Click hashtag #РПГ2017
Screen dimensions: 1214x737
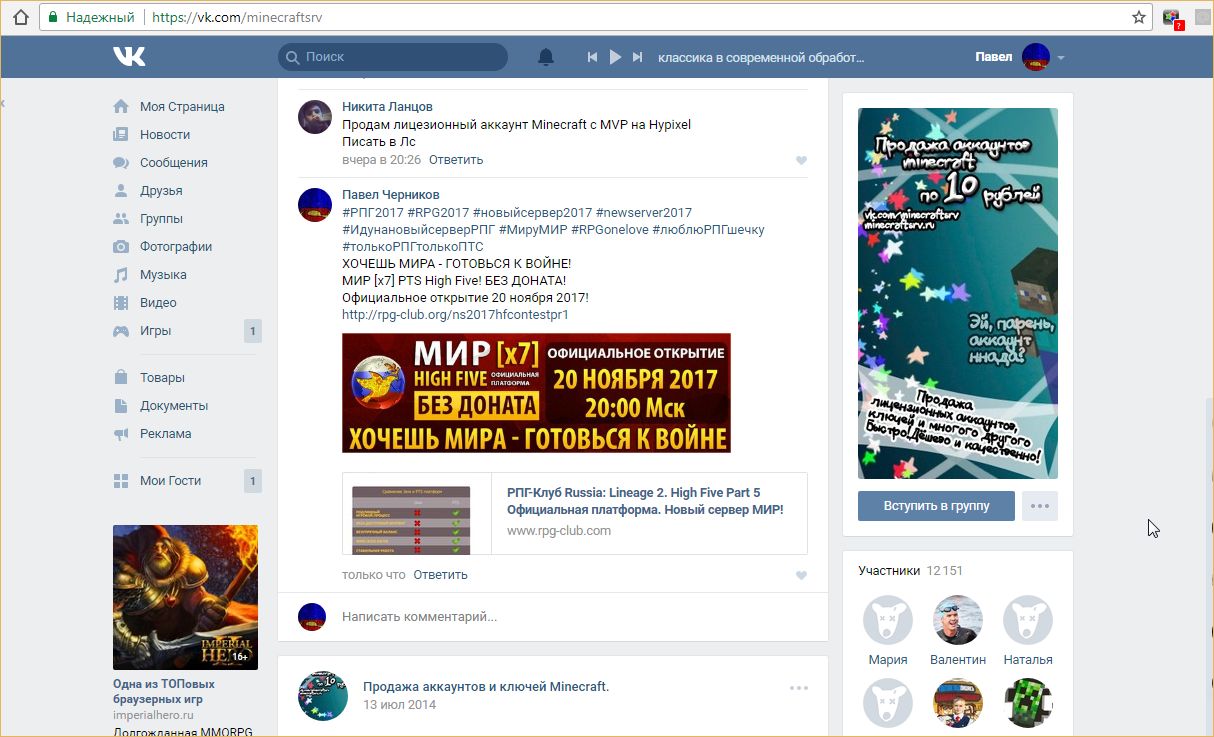coord(375,212)
